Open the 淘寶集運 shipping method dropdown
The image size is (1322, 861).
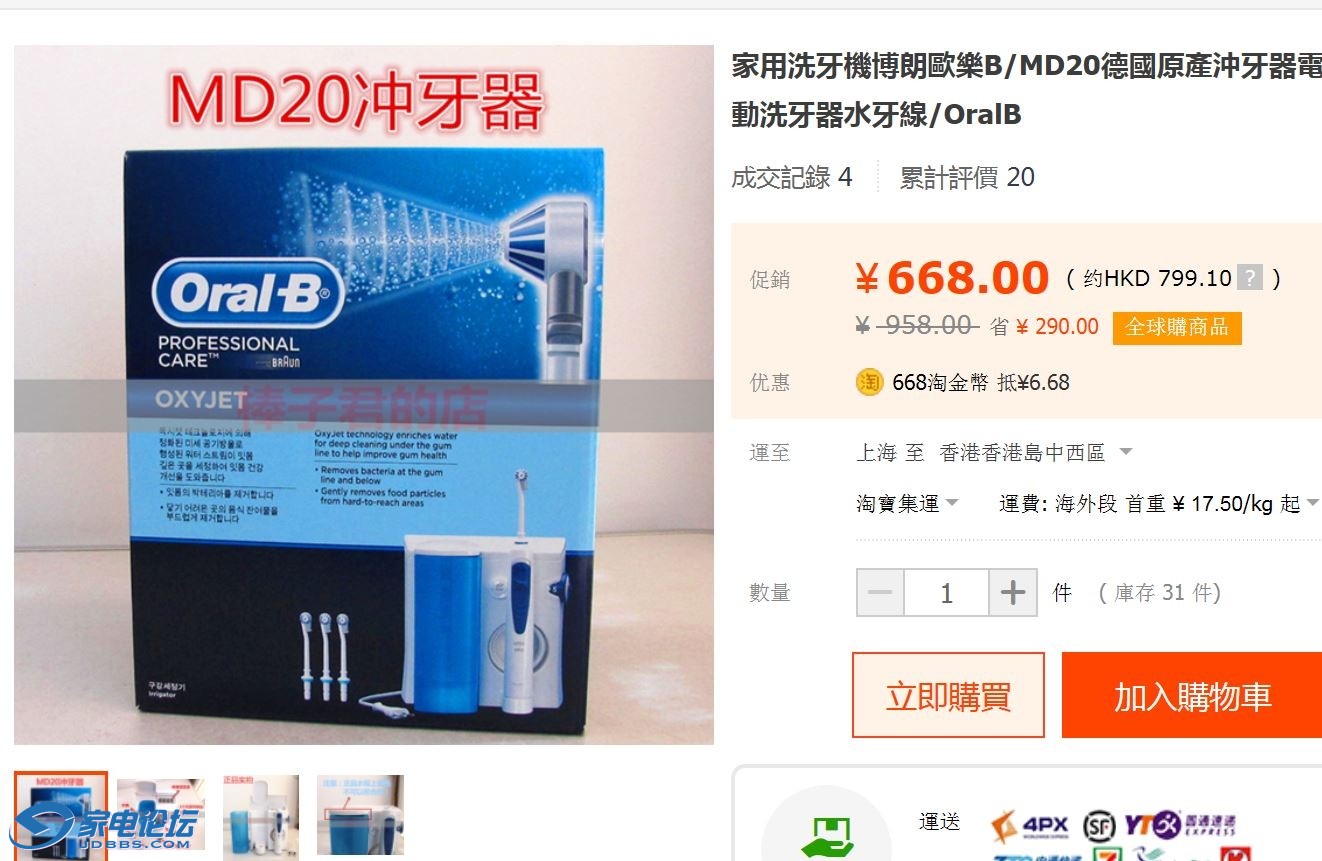click(908, 503)
